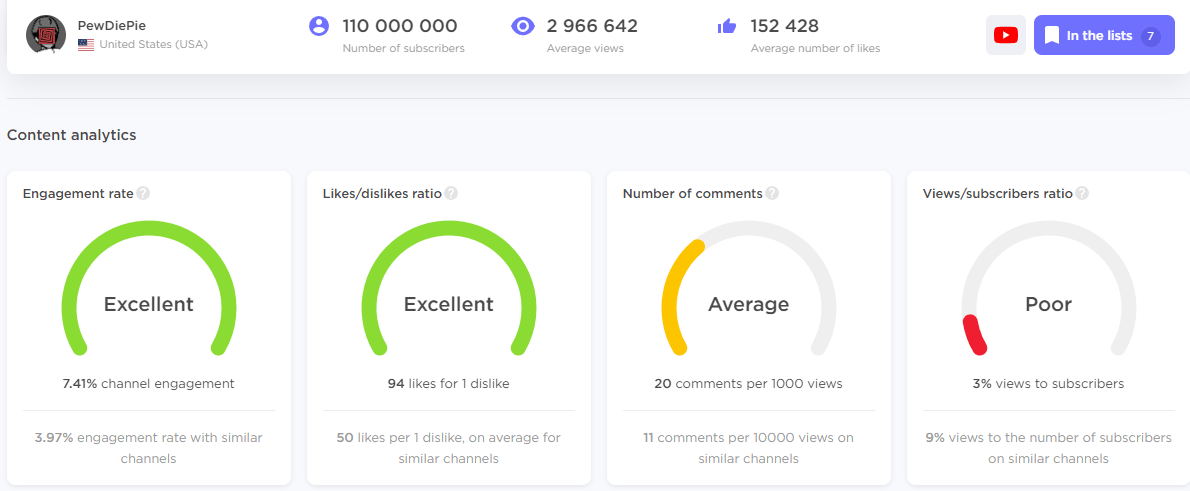Viewport: 1190px width, 491px height.
Task: Click the Engagement rate green gauge
Action: coord(149,288)
